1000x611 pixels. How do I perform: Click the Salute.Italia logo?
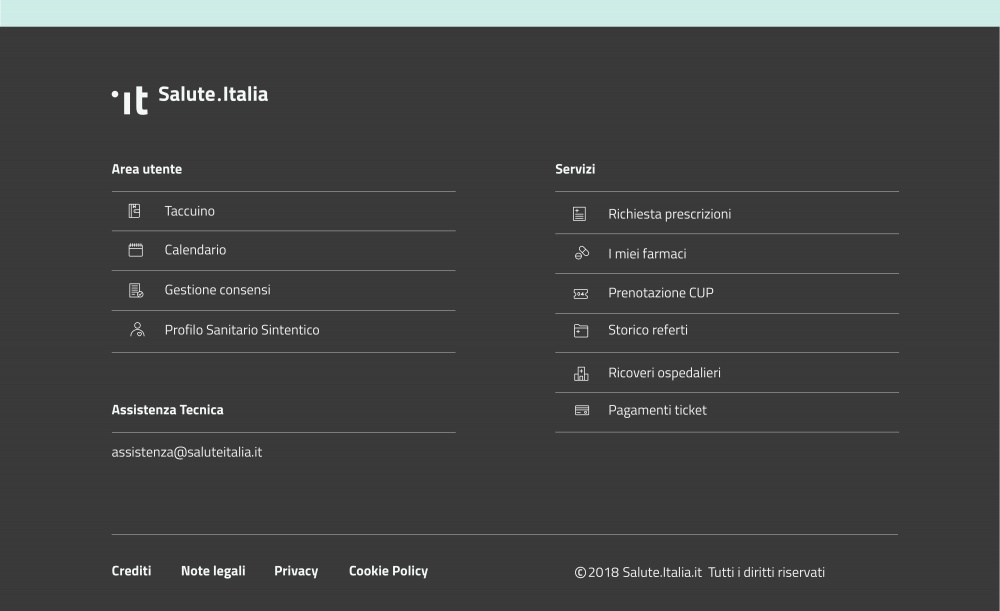pos(190,96)
